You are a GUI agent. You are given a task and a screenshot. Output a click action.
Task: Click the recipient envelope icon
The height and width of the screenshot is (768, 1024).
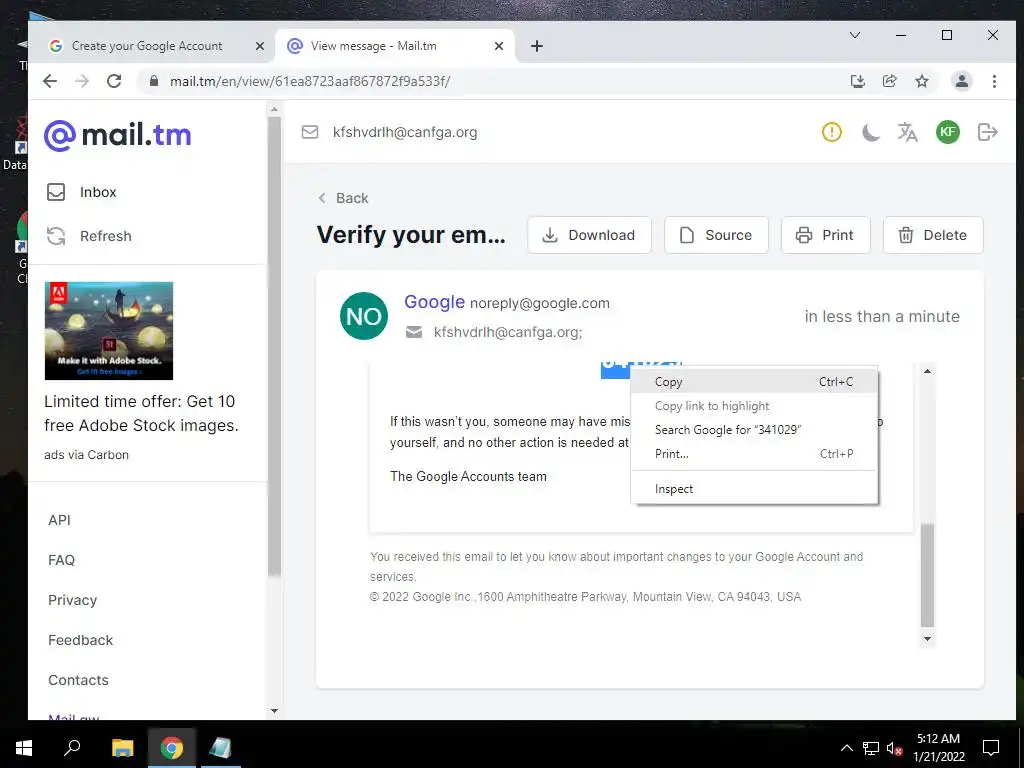(x=414, y=332)
